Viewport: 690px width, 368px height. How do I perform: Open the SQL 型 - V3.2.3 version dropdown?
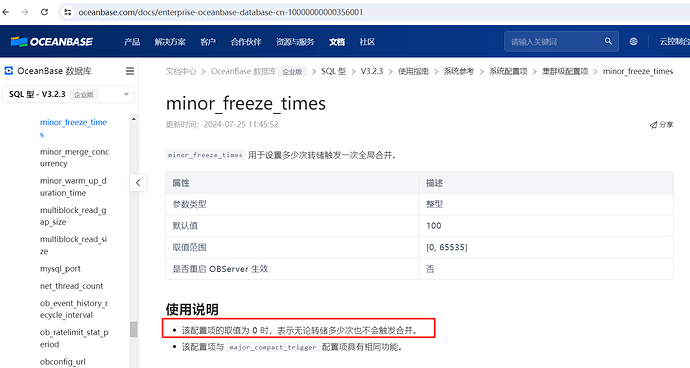pyautogui.click(x=68, y=94)
